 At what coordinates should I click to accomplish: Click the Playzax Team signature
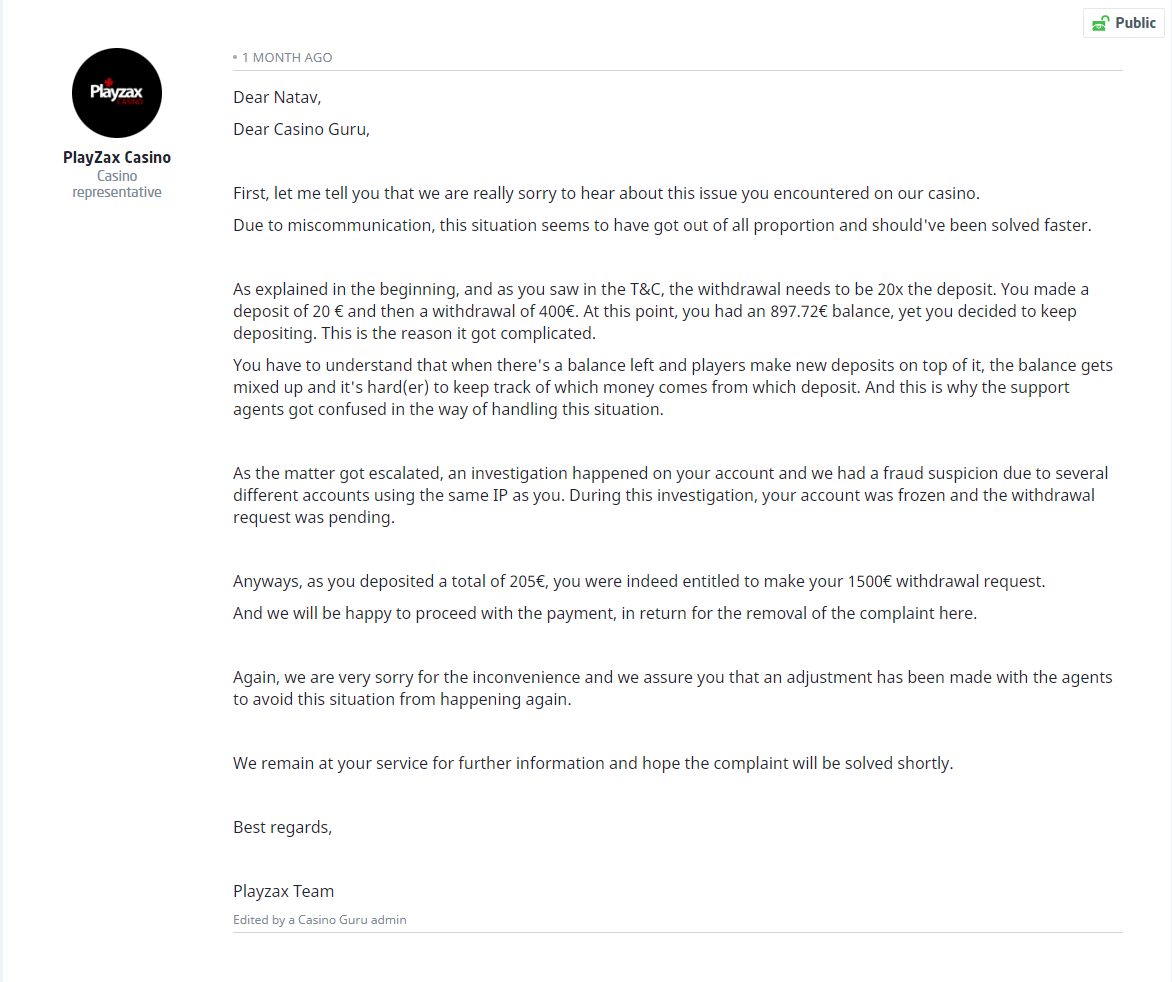[x=283, y=891]
